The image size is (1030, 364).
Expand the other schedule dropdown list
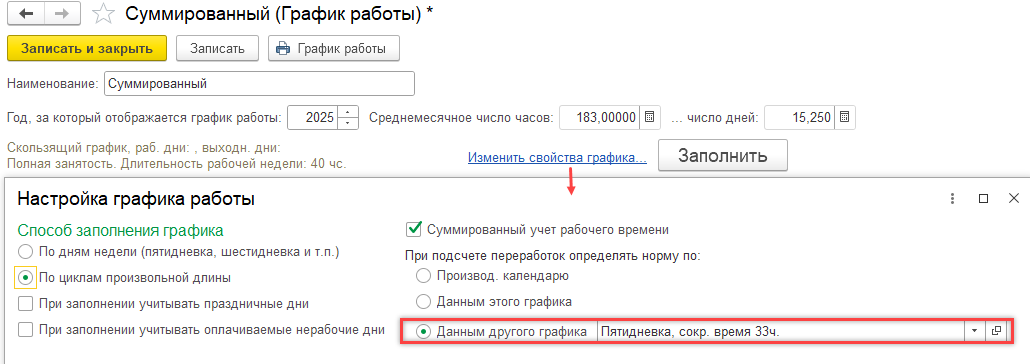click(x=975, y=332)
